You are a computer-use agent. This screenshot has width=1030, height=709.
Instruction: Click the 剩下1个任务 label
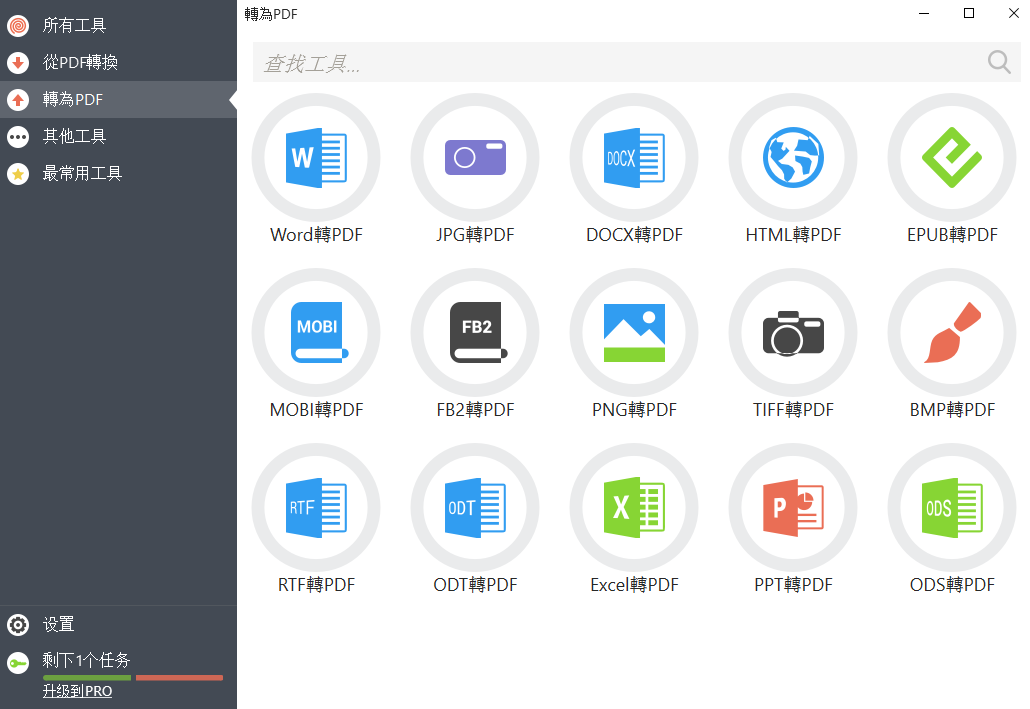click(86, 660)
